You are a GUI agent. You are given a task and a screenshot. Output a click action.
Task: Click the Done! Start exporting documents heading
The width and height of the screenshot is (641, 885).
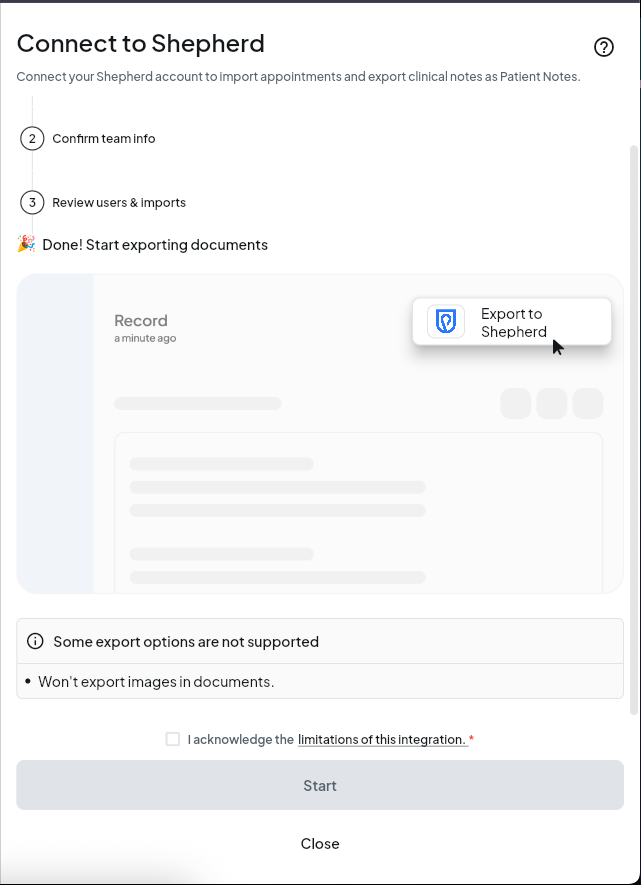pyautogui.click(x=155, y=244)
